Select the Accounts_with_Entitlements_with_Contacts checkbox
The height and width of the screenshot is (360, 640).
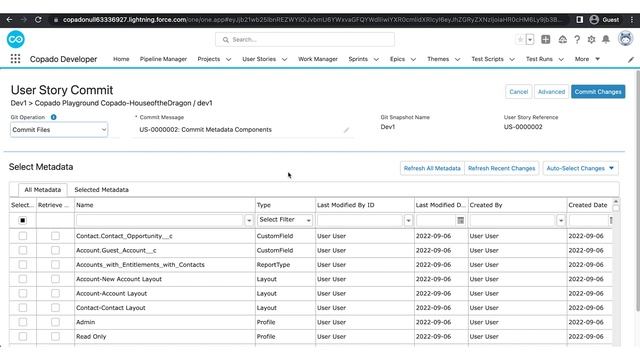pos(23,264)
